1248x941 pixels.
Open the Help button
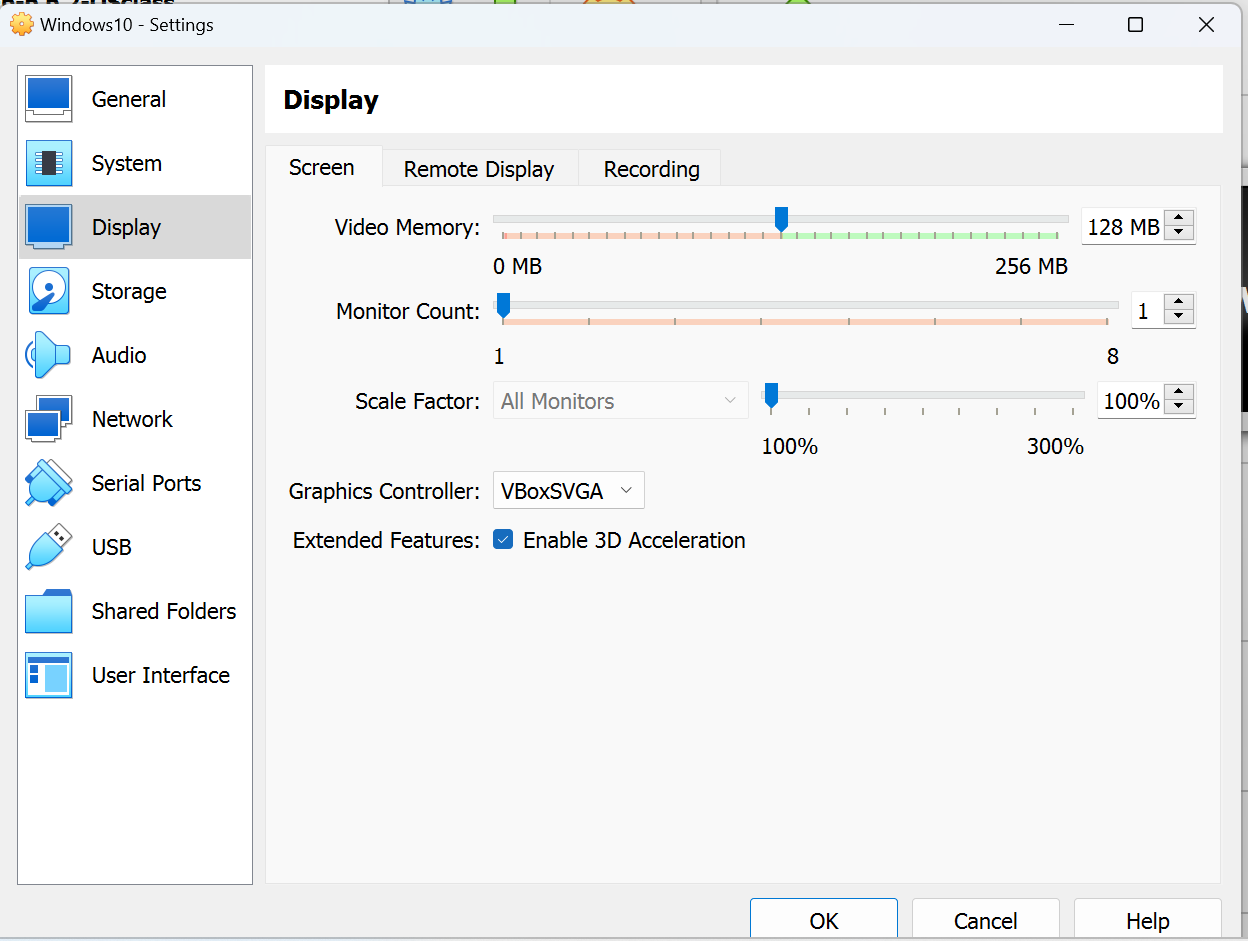[x=1148, y=920]
